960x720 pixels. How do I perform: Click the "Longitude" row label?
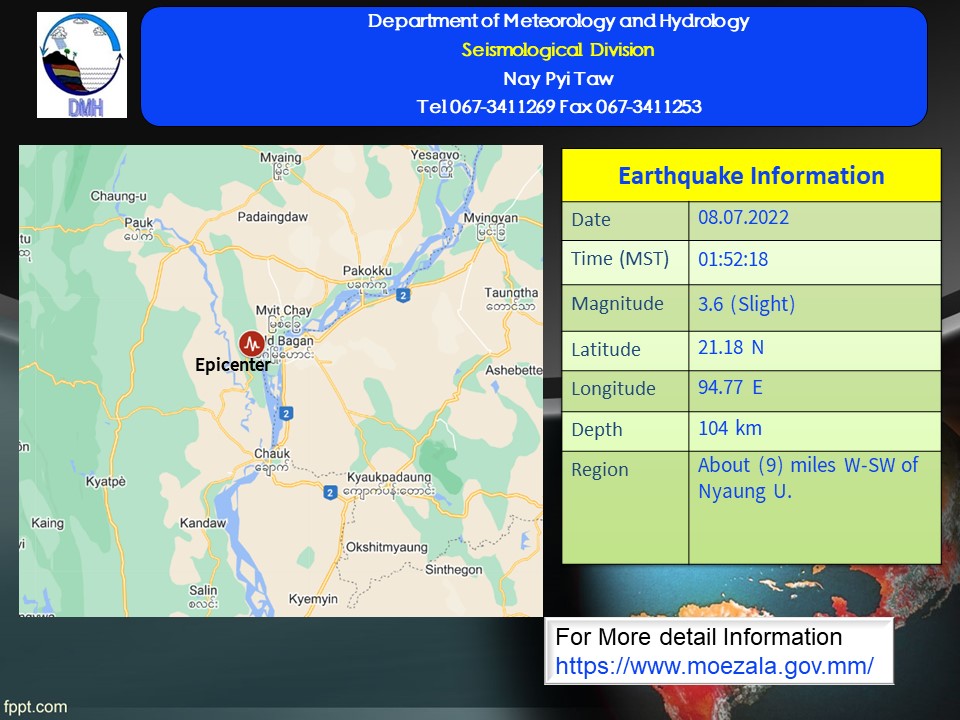coord(613,389)
